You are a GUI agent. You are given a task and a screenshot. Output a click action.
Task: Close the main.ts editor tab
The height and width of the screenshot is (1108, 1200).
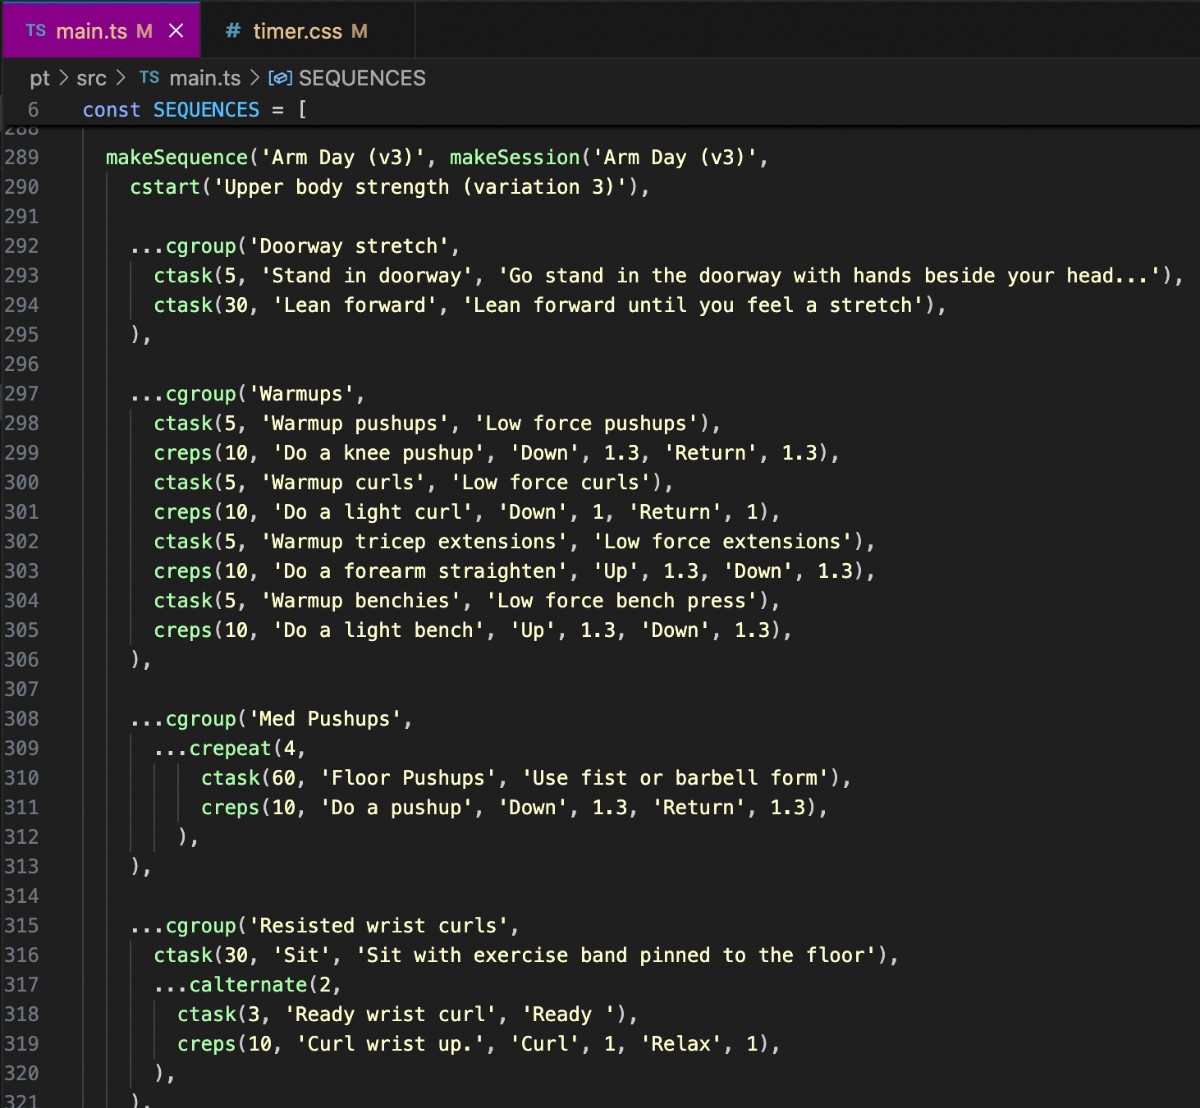tap(176, 31)
